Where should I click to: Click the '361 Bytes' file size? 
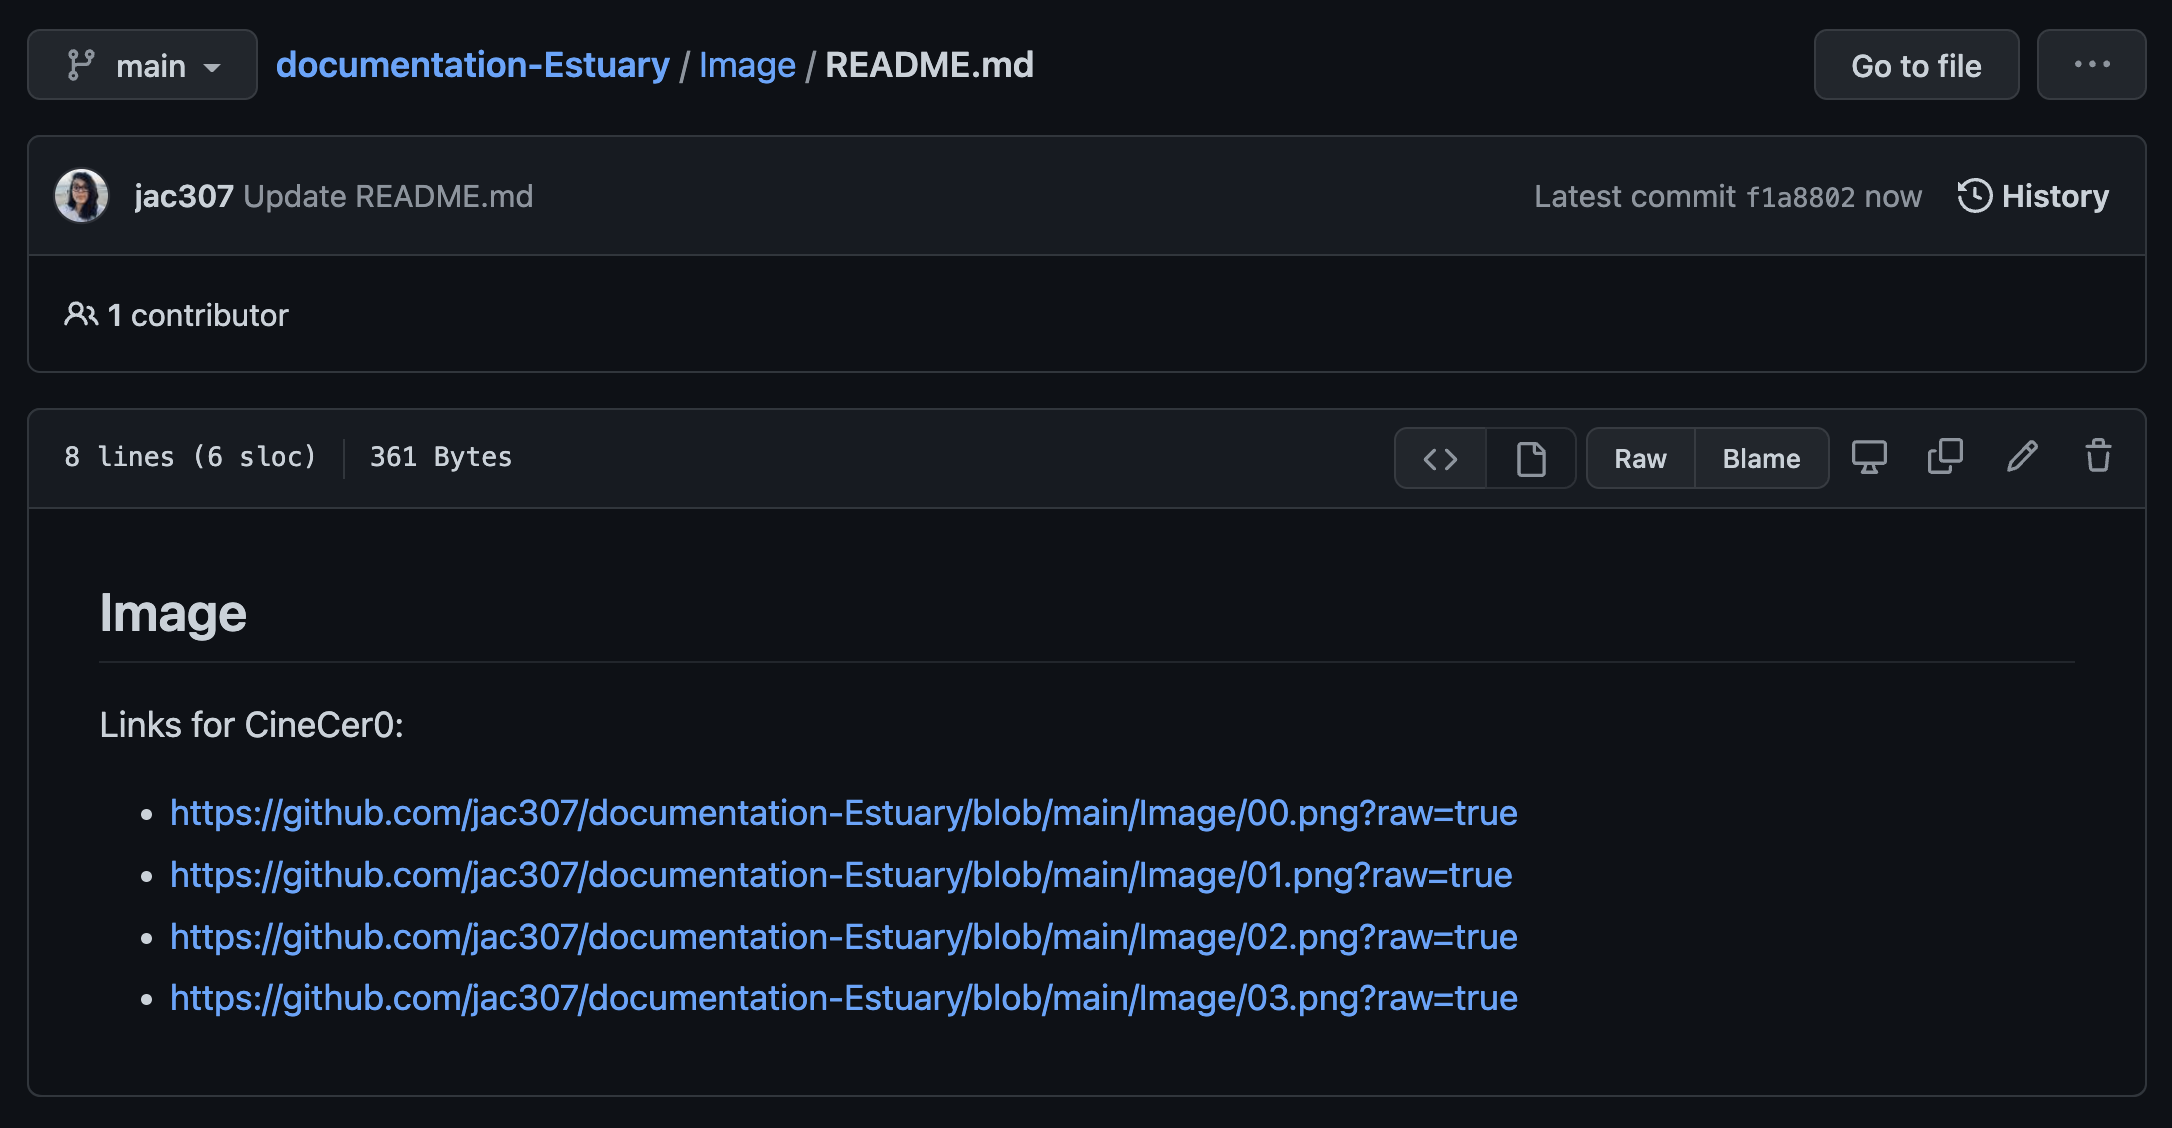pyautogui.click(x=441, y=457)
